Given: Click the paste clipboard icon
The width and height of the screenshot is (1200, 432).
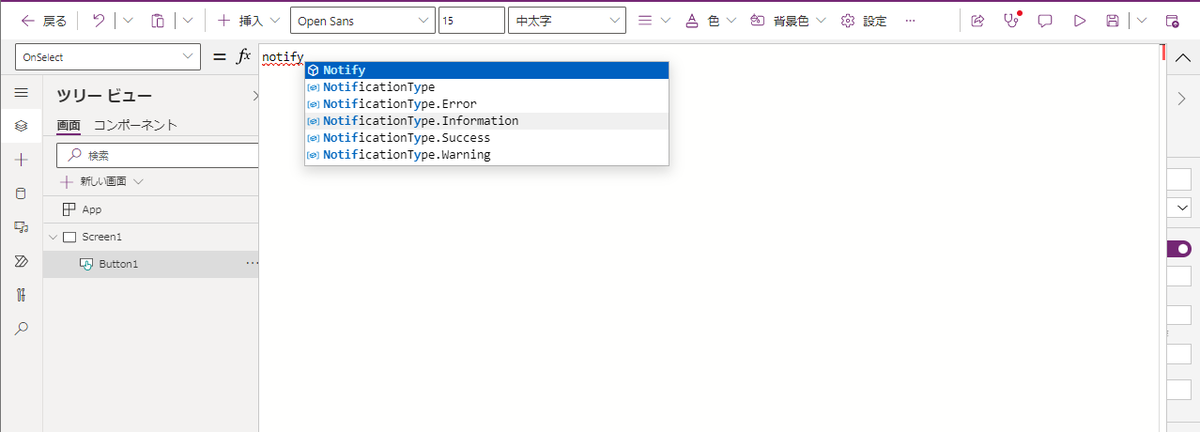Looking at the screenshot, I should (158, 20).
